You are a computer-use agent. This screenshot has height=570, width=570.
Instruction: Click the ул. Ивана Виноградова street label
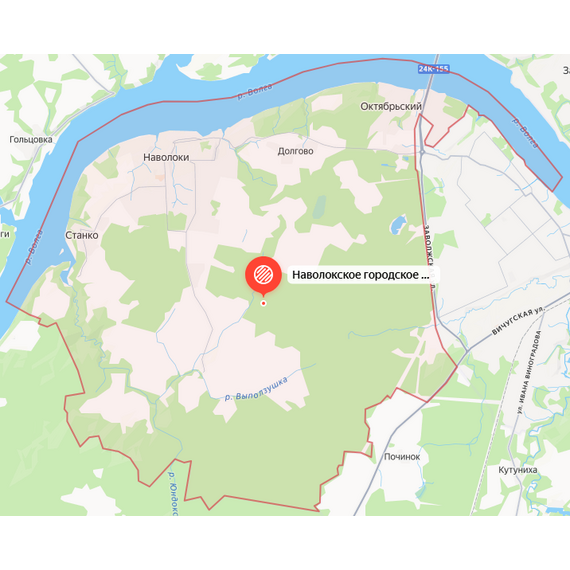pos(529,373)
